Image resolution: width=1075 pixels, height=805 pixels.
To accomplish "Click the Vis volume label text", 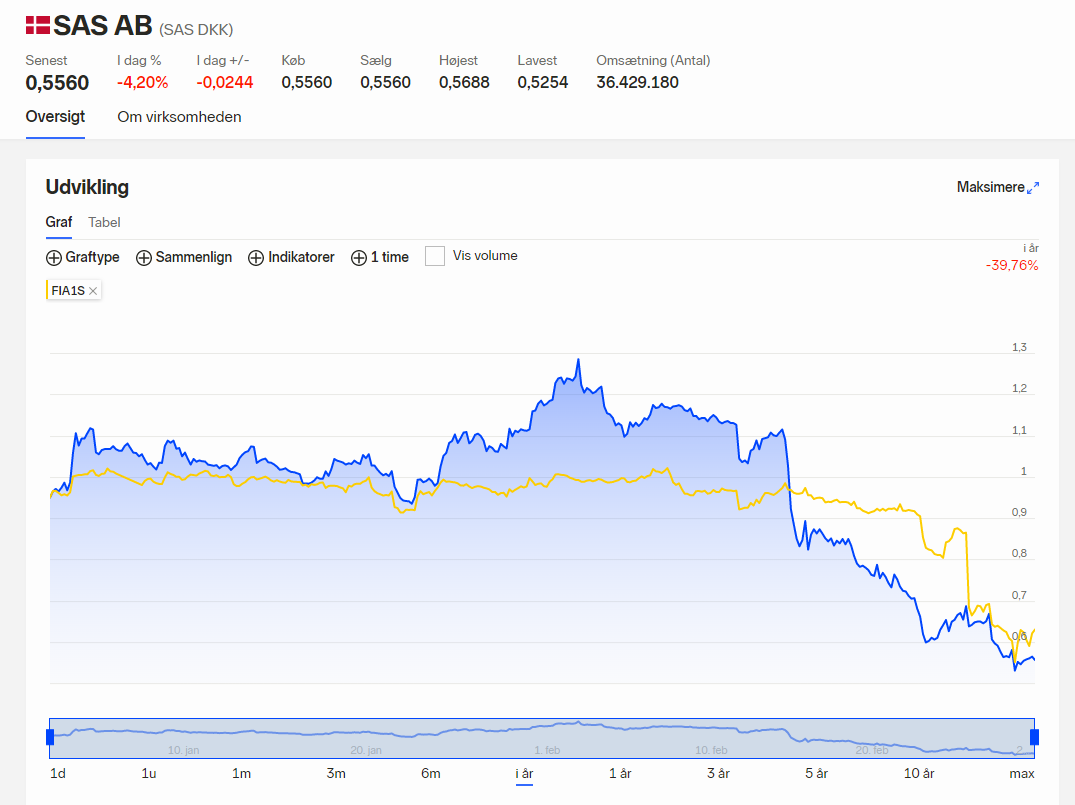I will coord(485,256).
